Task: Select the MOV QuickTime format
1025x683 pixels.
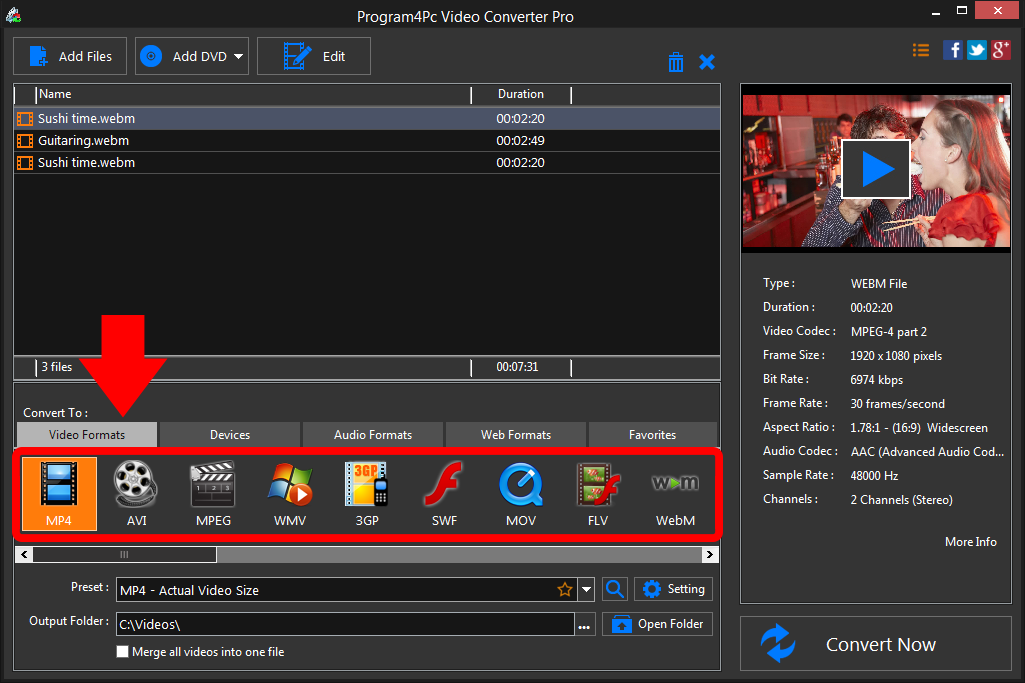Action: tap(520, 493)
